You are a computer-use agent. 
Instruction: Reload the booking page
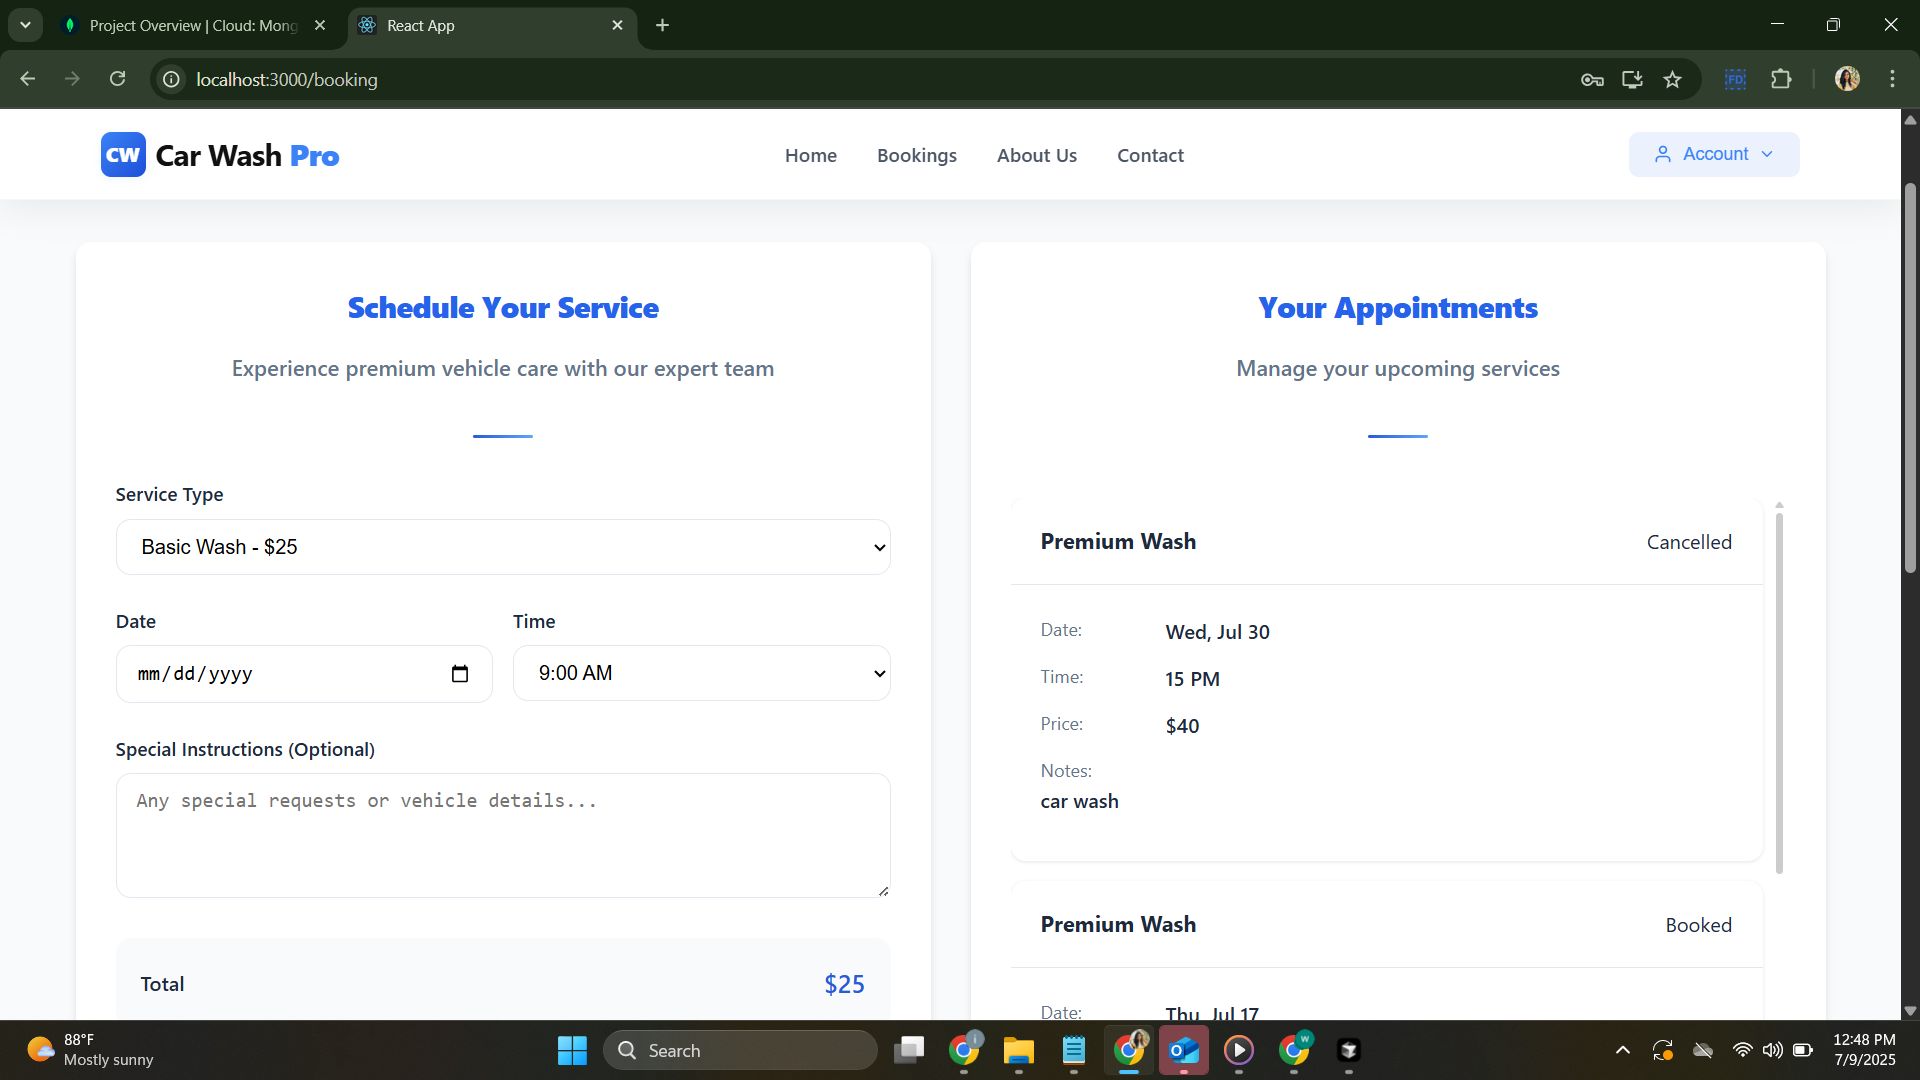point(117,79)
